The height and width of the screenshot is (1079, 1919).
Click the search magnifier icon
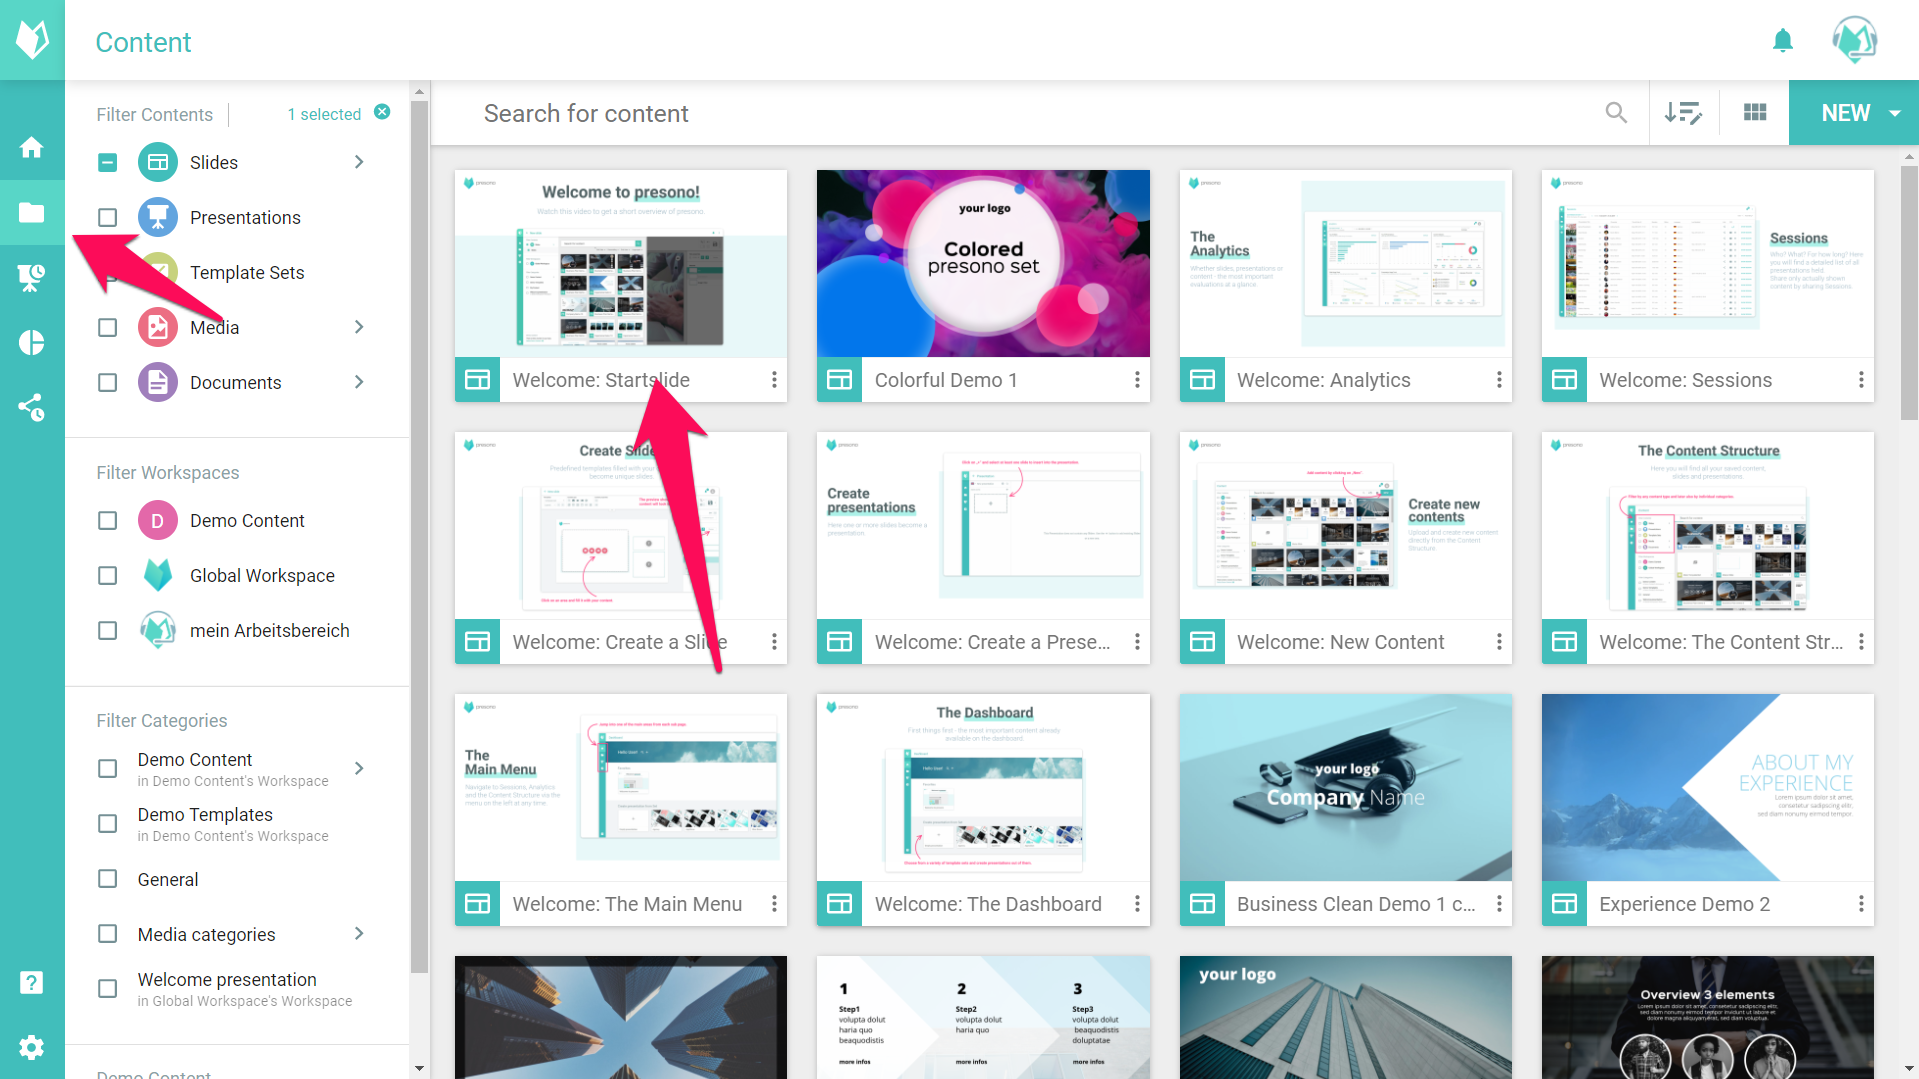tap(1616, 113)
